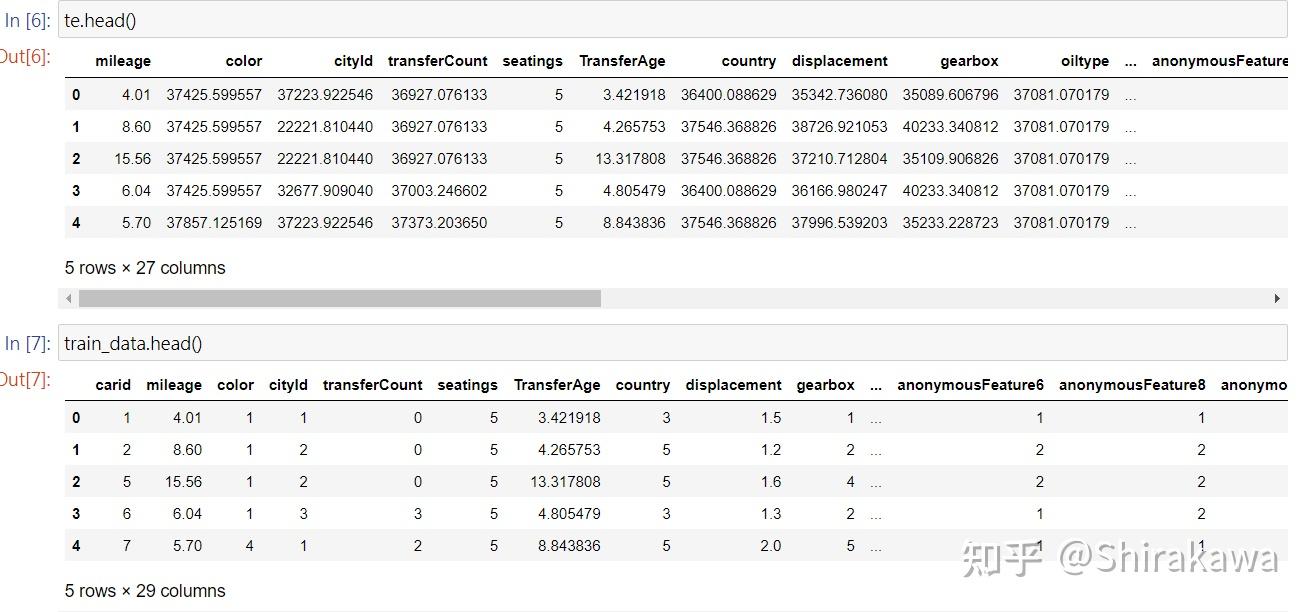
Task: Select the In [6] cell prompt
Action: pos(26,20)
